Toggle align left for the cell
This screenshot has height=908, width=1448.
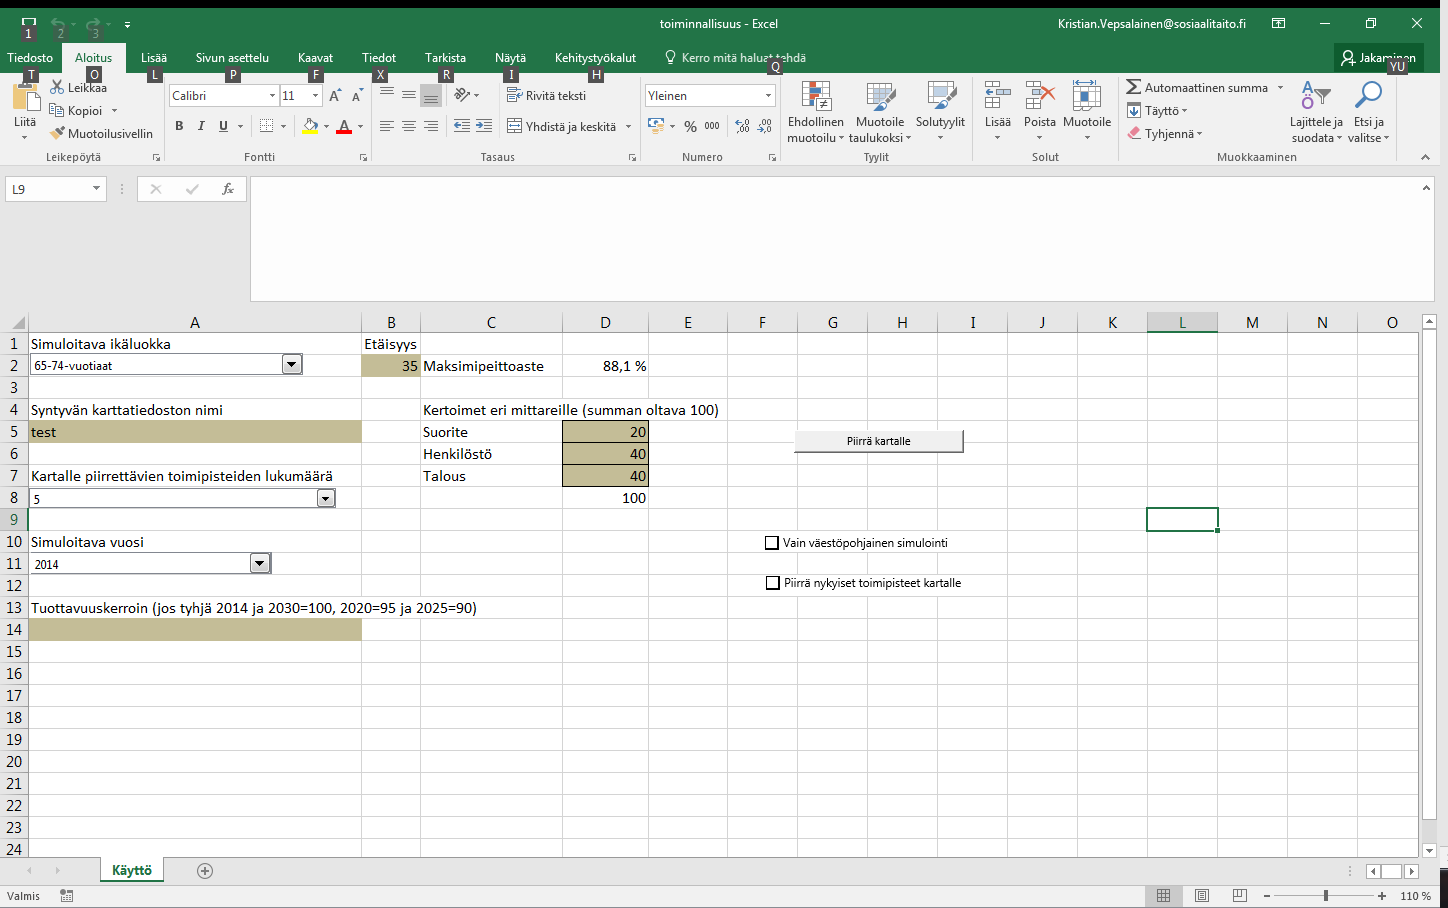387,126
